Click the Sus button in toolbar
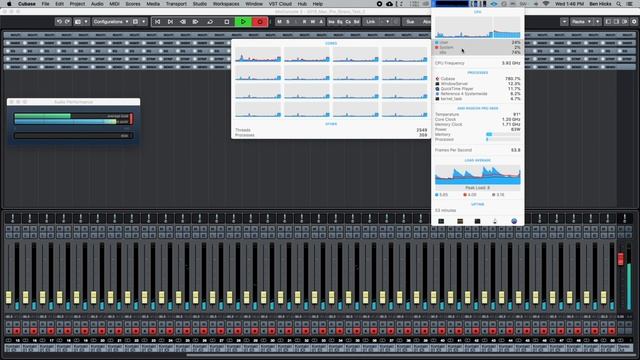The height and width of the screenshot is (360, 640). [x=410, y=22]
